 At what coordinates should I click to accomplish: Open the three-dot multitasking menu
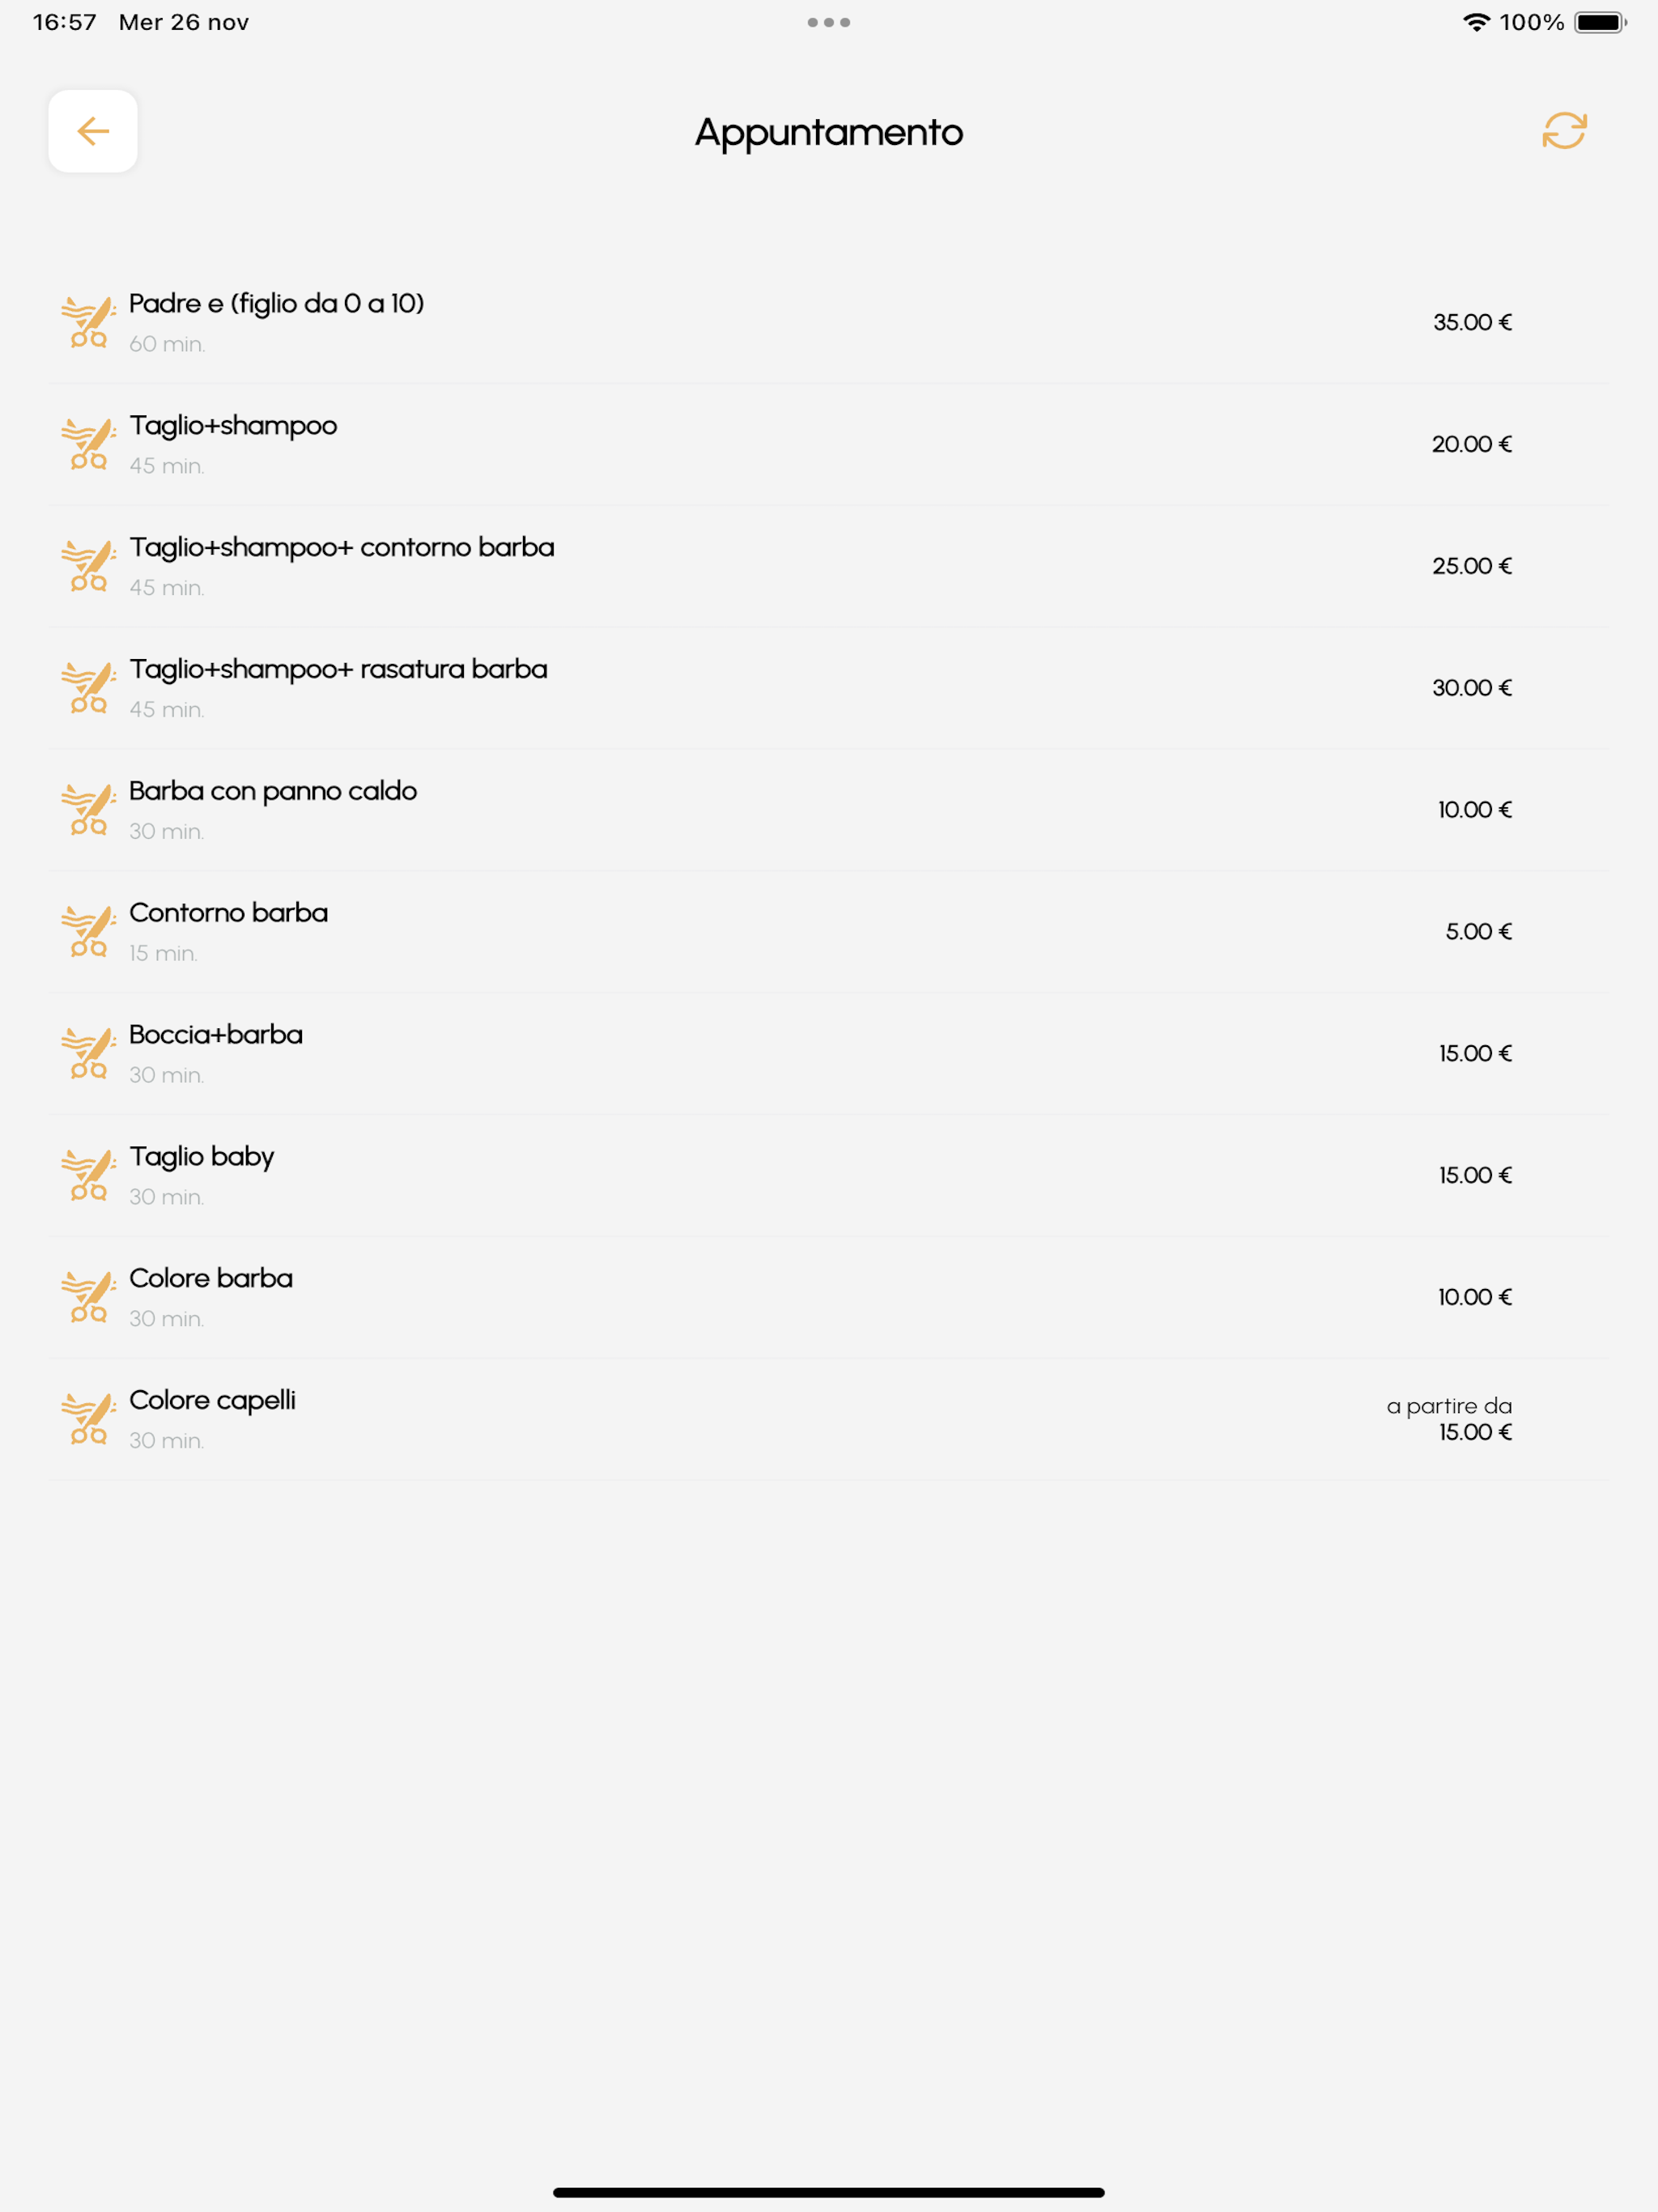pyautogui.click(x=829, y=22)
